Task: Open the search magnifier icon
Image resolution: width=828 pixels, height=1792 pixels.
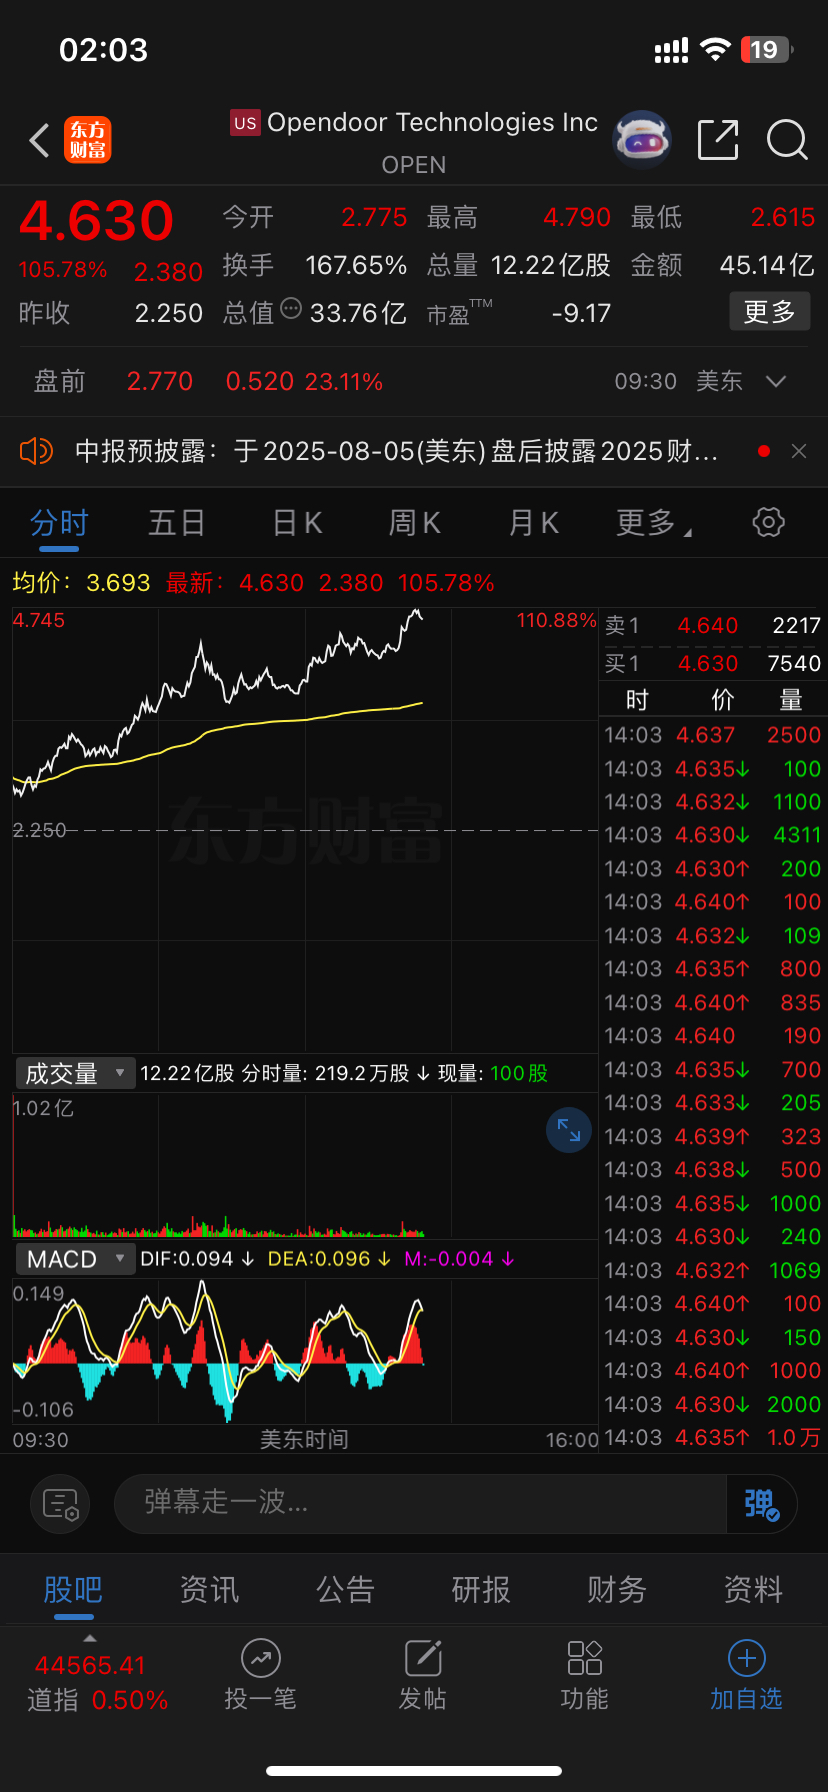Action: [787, 140]
